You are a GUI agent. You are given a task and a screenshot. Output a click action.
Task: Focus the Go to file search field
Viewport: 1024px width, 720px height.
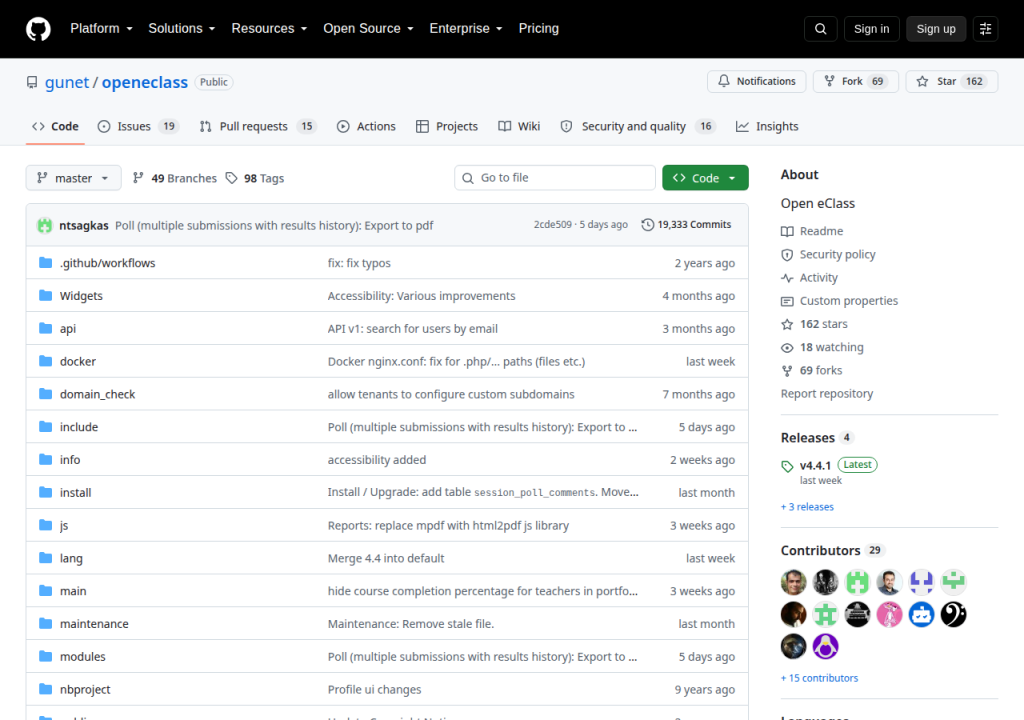tap(555, 178)
